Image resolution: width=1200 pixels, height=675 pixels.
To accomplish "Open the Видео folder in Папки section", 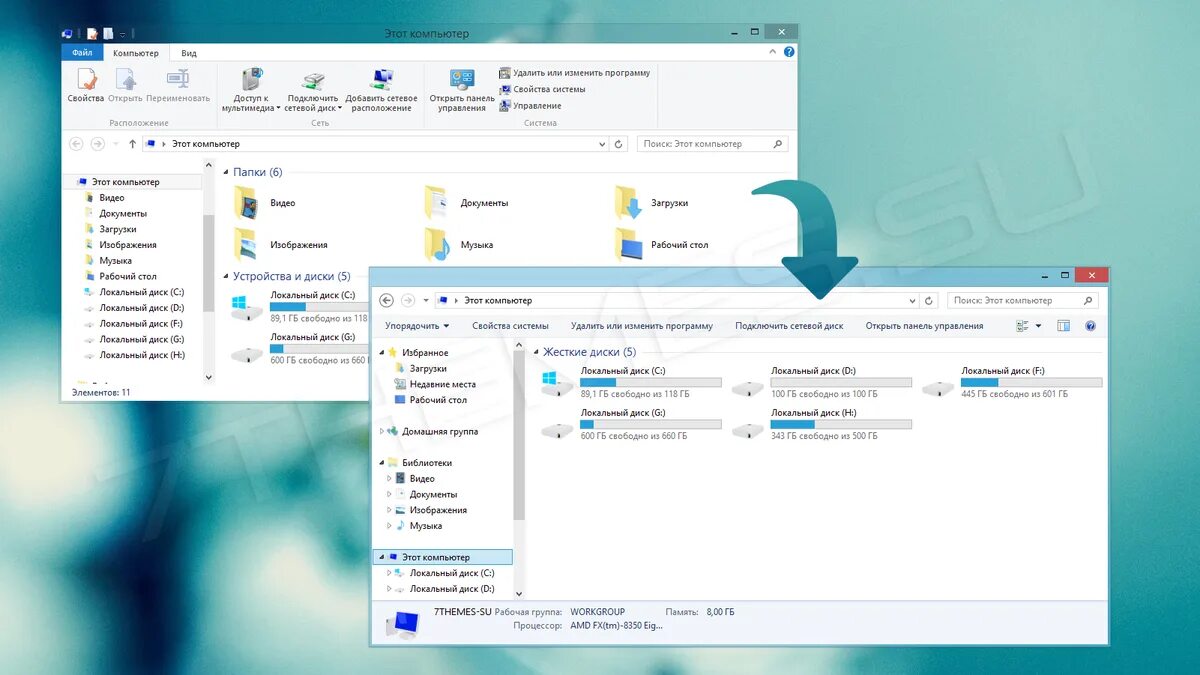I will tap(265, 203).
